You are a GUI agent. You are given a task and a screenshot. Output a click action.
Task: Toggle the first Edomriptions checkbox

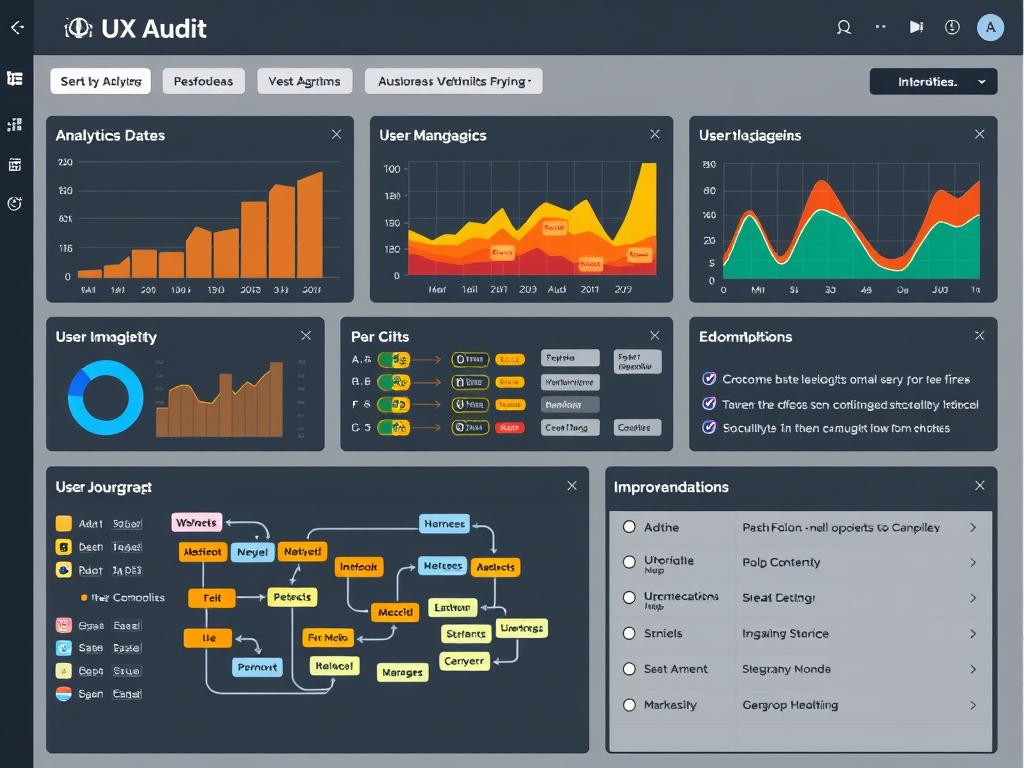[x=709, y=379]
